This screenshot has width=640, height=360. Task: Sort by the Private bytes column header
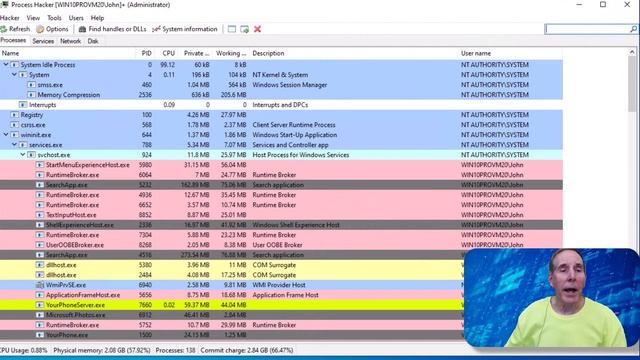click(x=196, y=53)
